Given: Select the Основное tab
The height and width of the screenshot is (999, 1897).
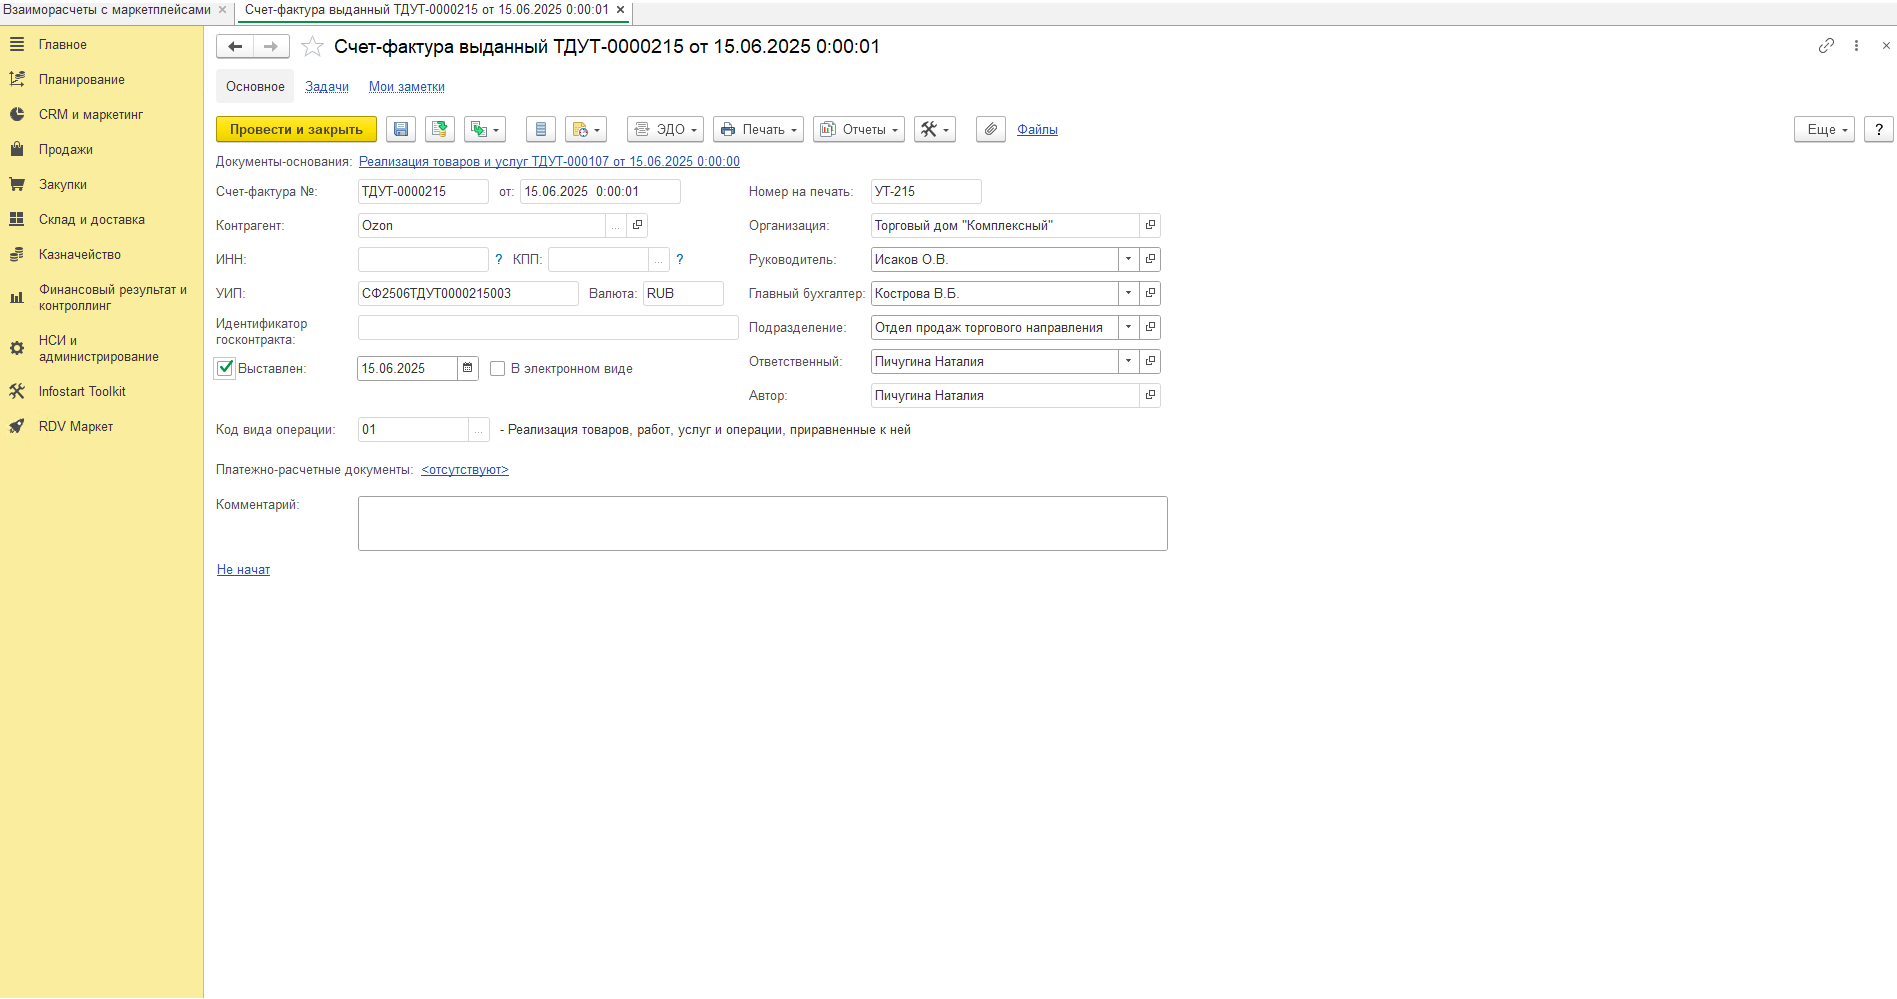Looking at the screenshot, I should point(255,87).
